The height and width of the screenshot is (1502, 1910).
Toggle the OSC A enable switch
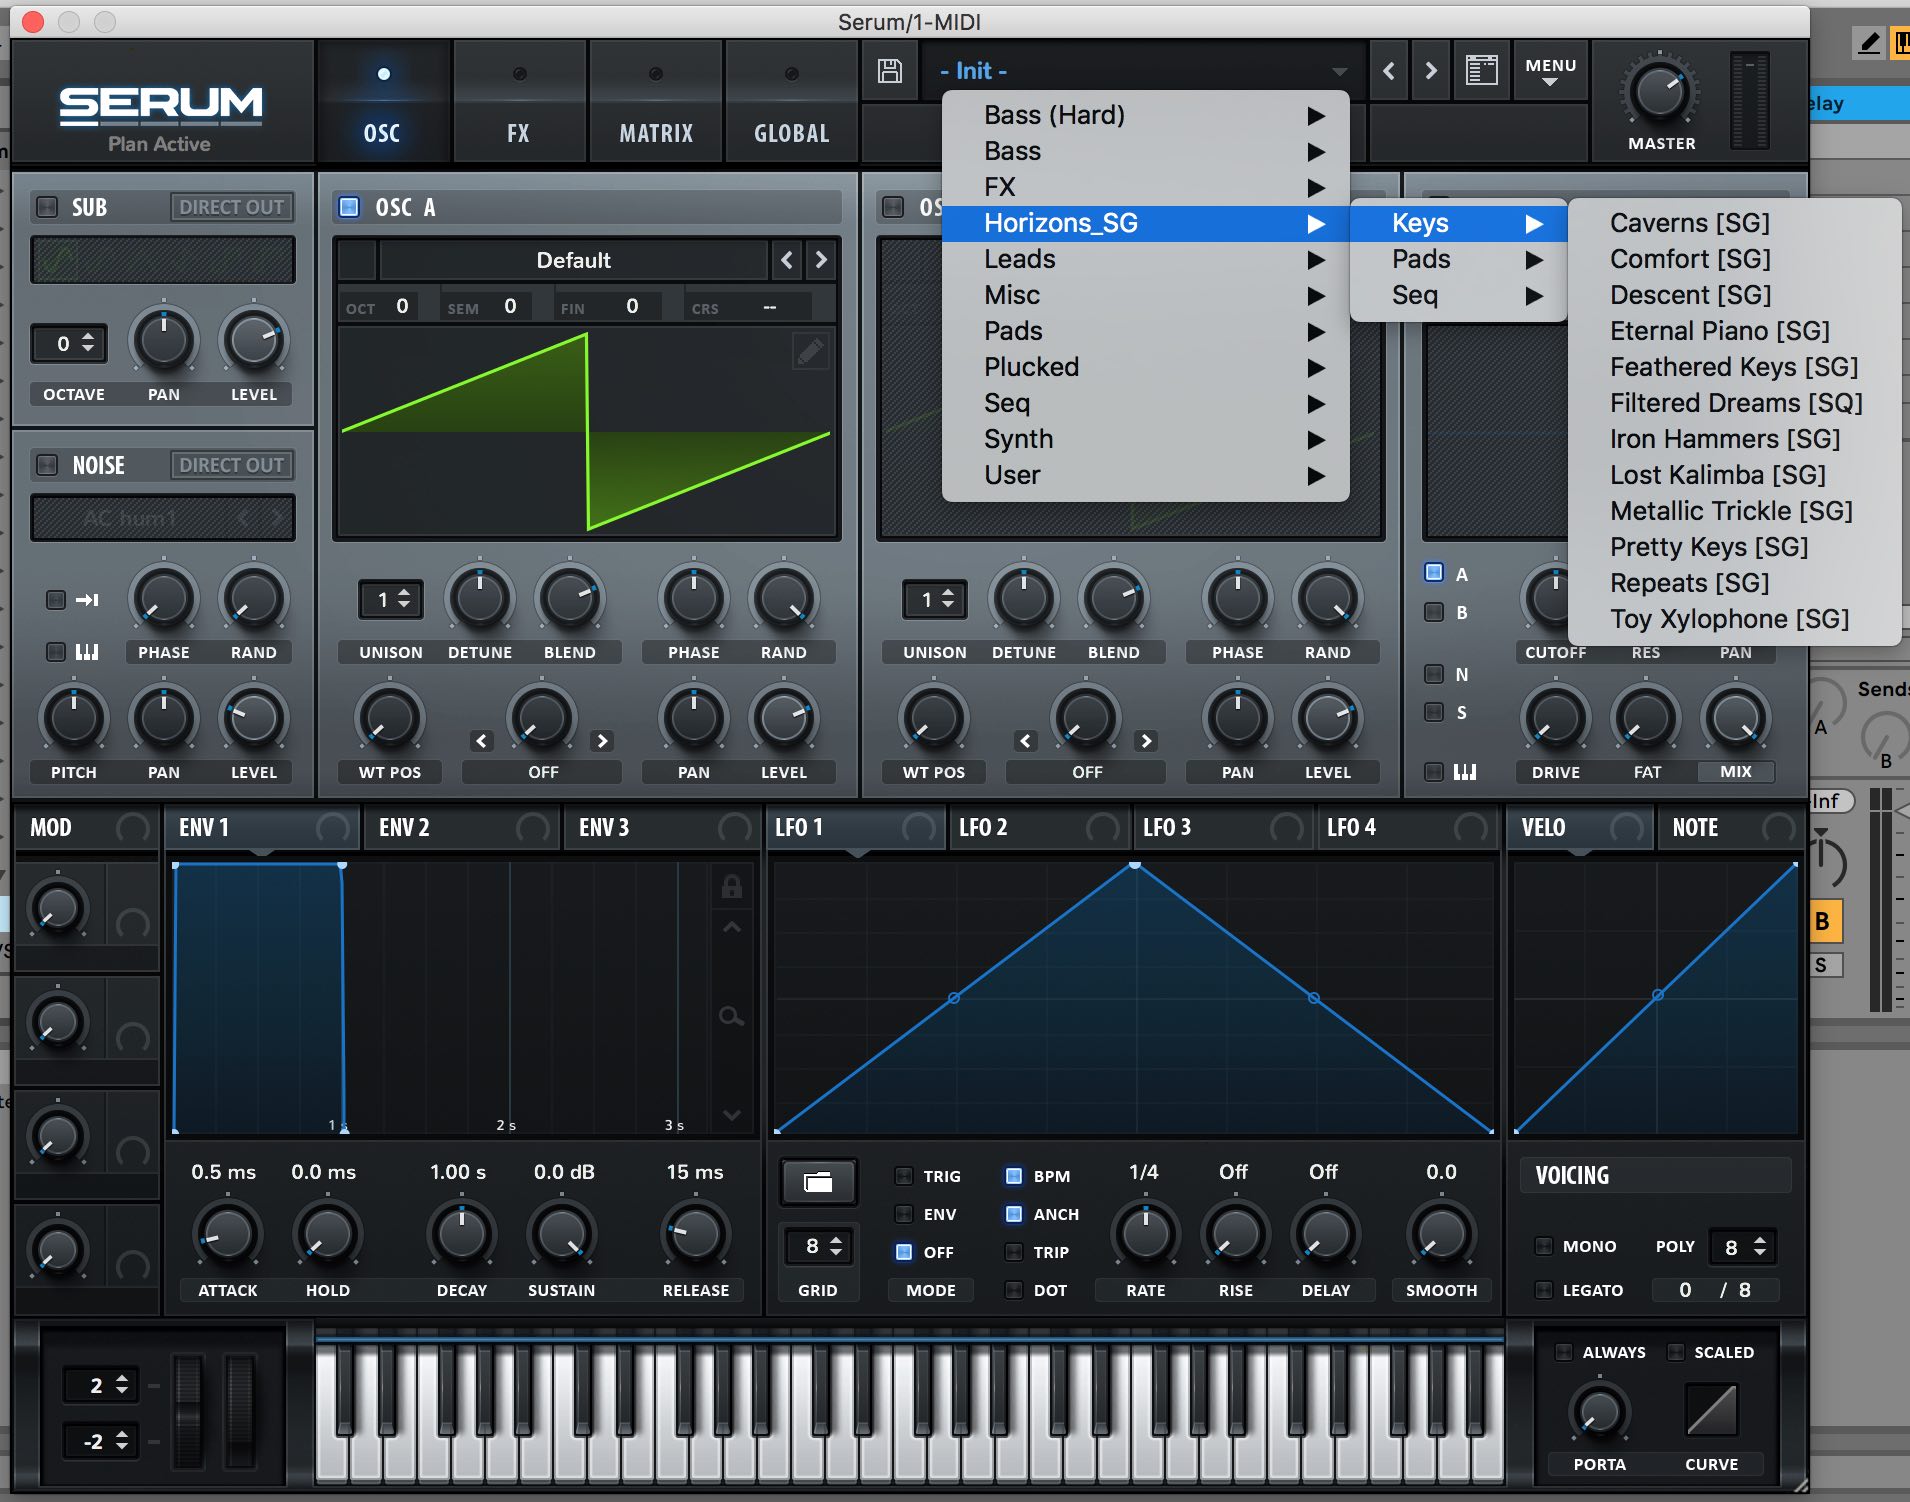(x=349, y=207)
